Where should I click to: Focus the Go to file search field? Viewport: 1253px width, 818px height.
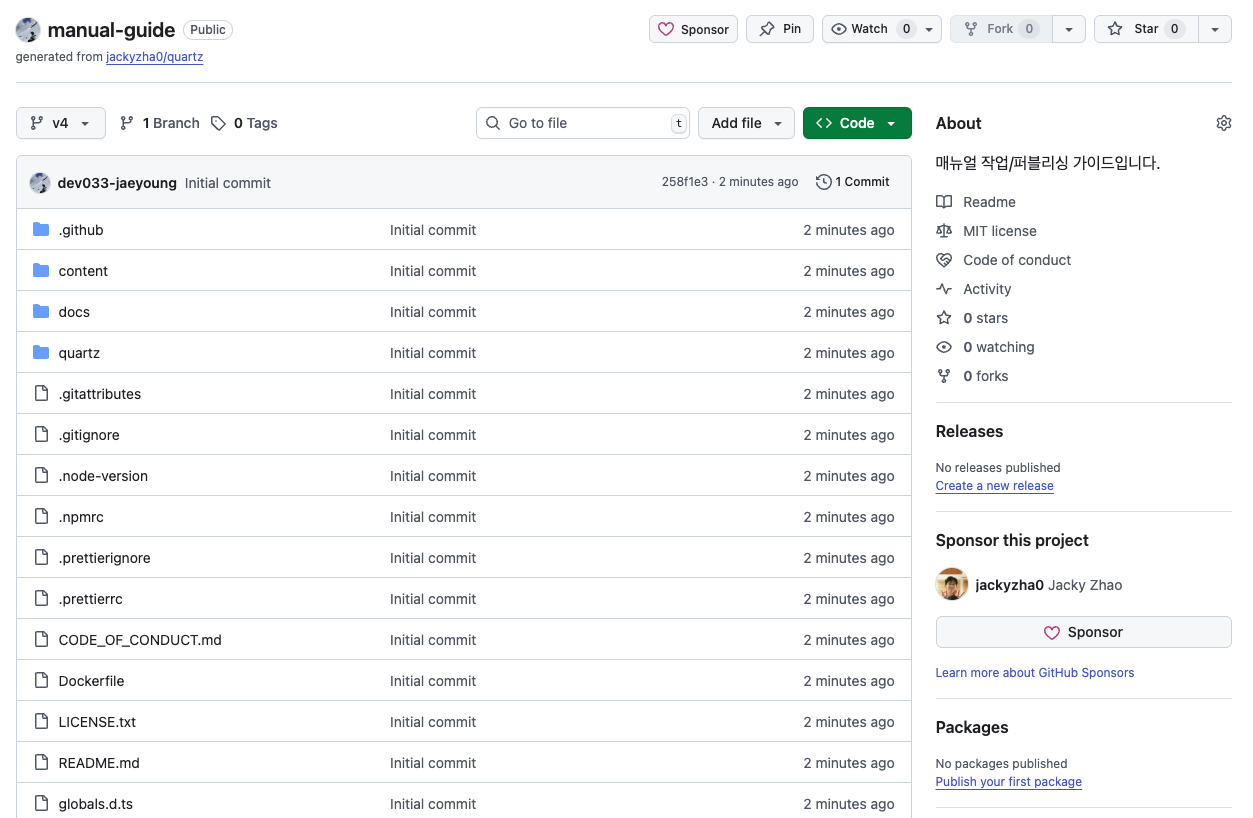point(583,123)
